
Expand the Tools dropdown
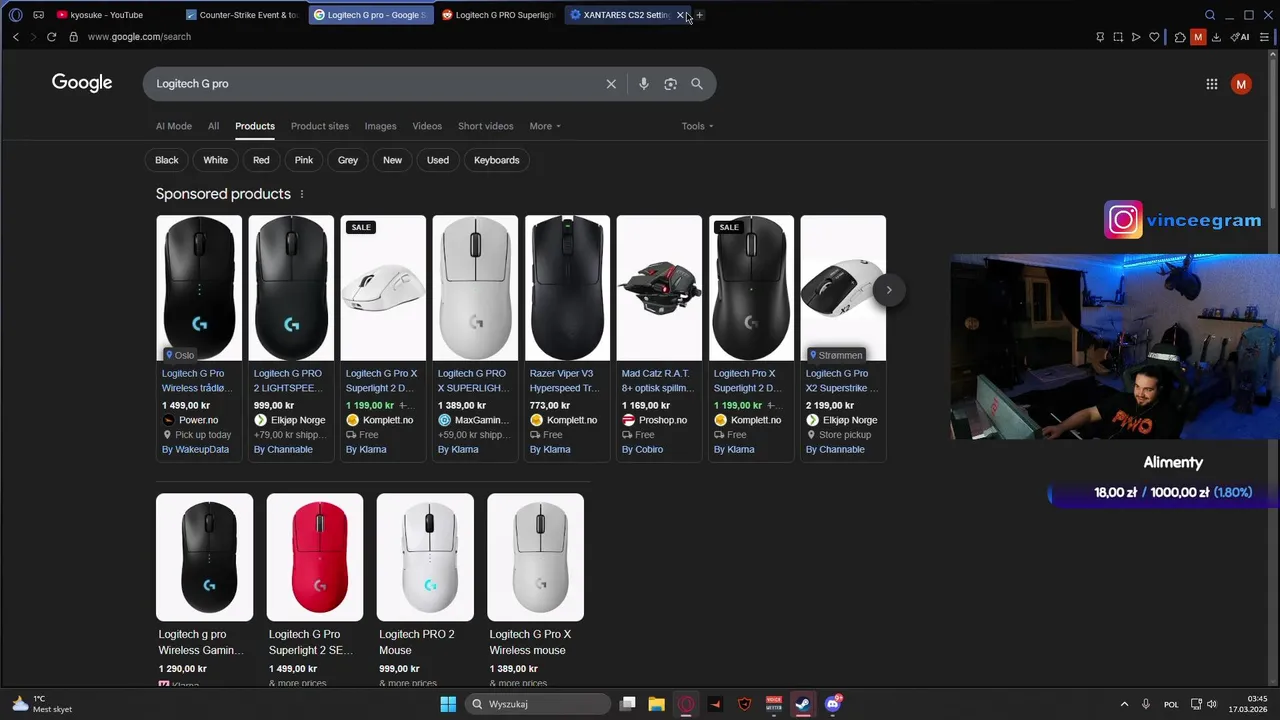697,126
